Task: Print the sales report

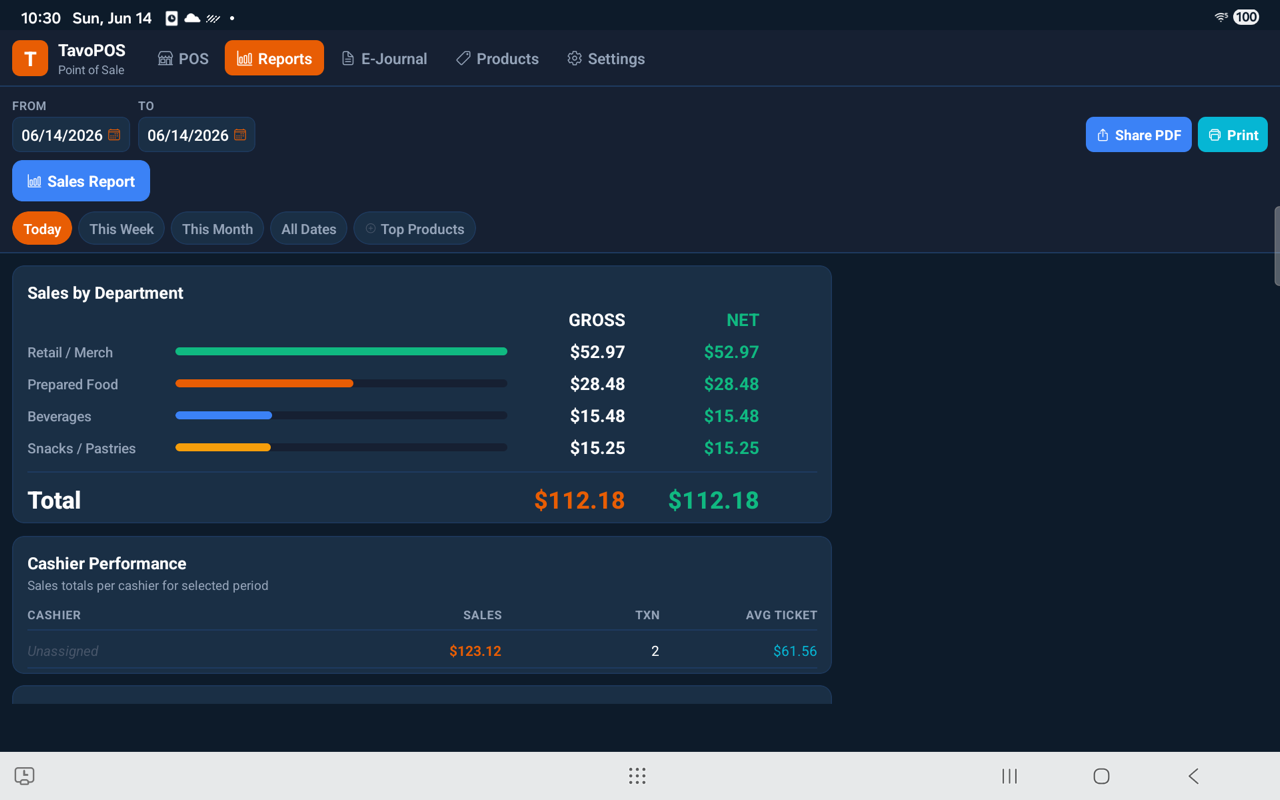Action: (1233, 135)
